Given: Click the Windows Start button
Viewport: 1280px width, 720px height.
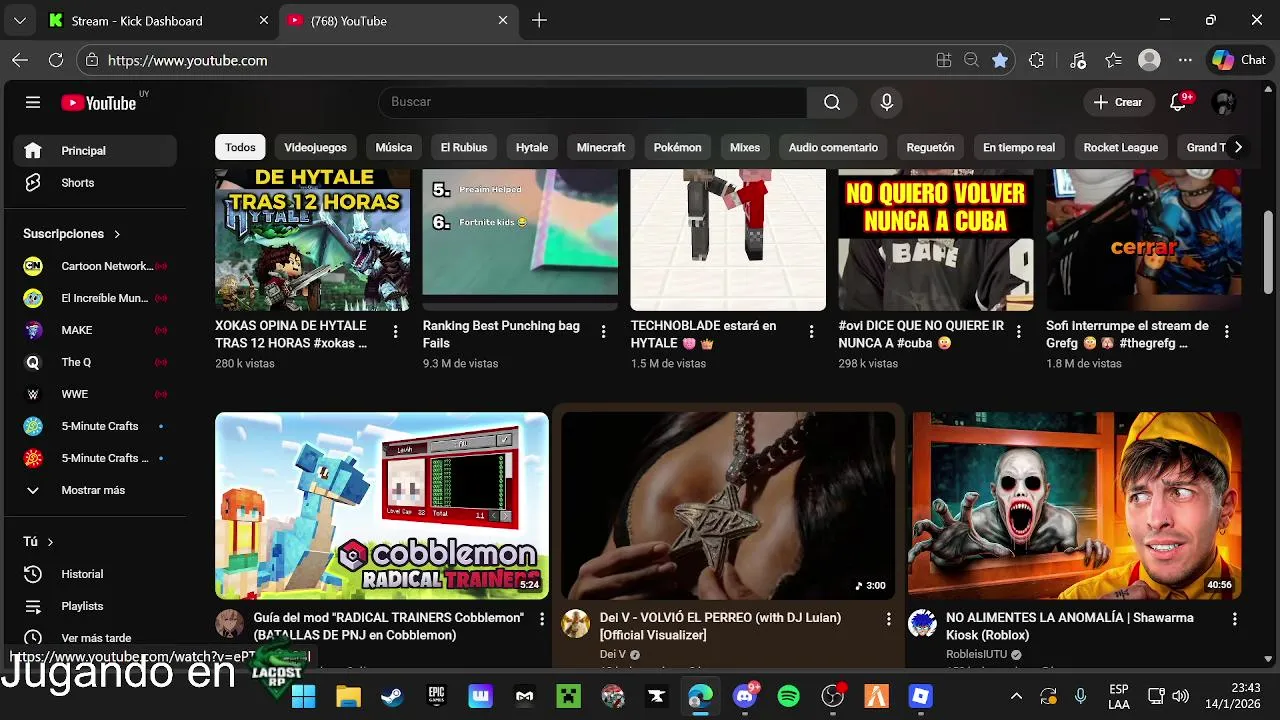Looking at the screenshot, I should click(304, 696).
